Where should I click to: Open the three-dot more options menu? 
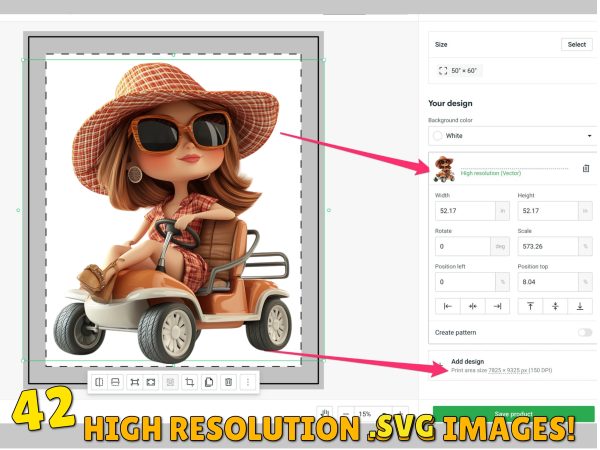tap(247, 382)
